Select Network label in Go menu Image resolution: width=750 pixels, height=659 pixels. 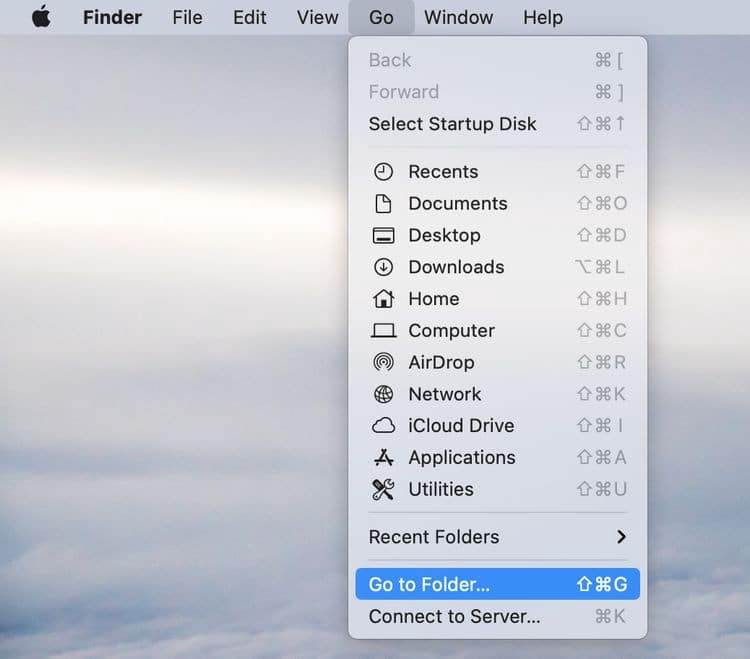coord(445,394)
